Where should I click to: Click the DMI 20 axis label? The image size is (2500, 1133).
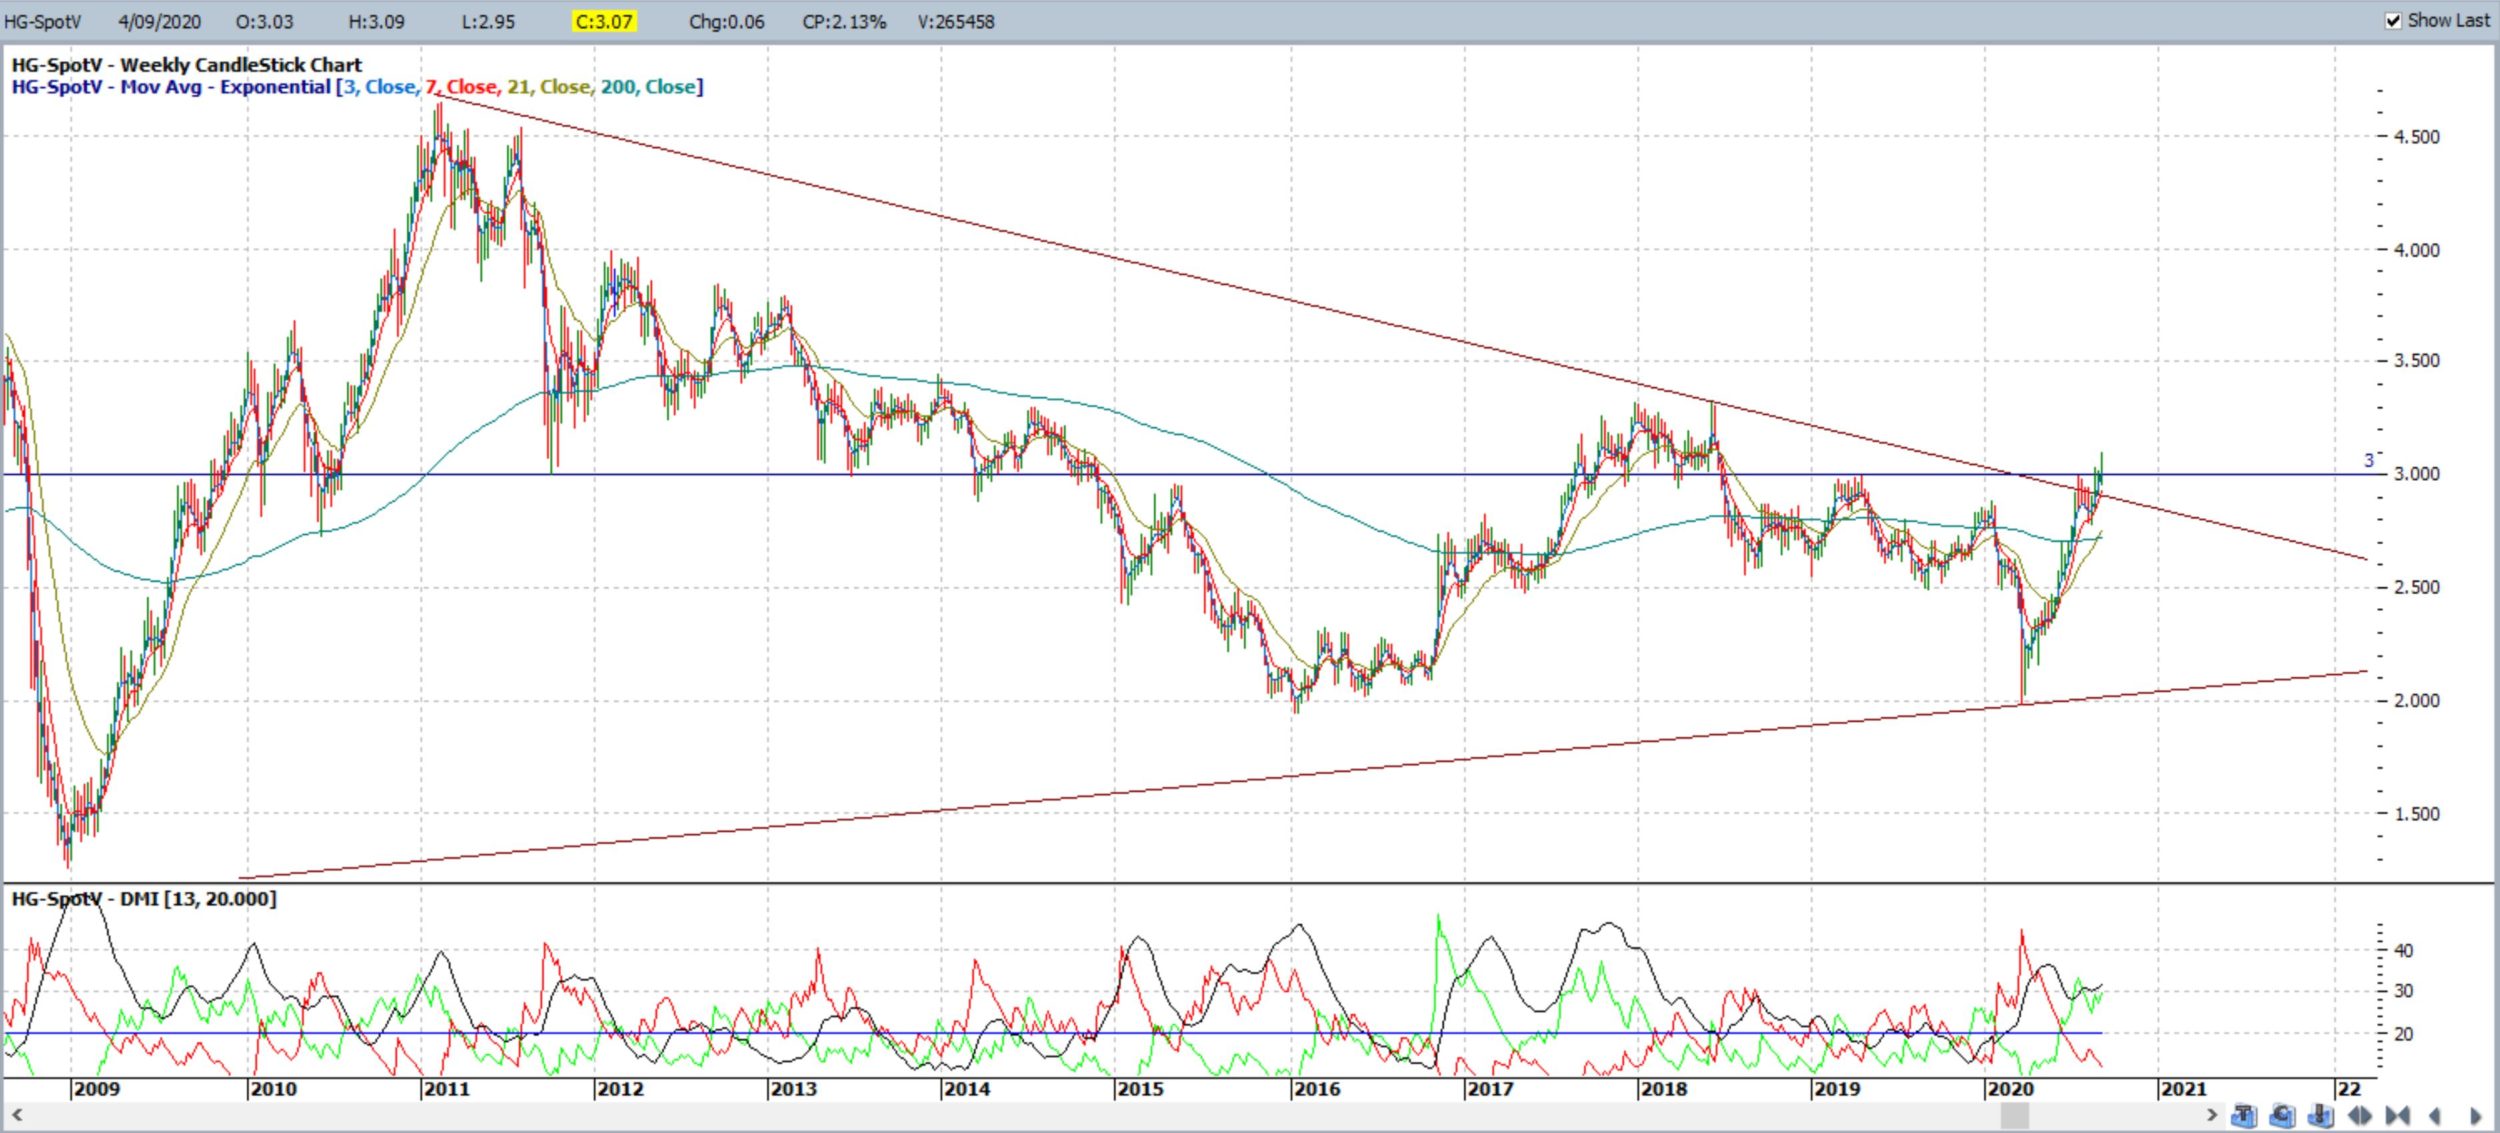(x=2403, y=1034)
